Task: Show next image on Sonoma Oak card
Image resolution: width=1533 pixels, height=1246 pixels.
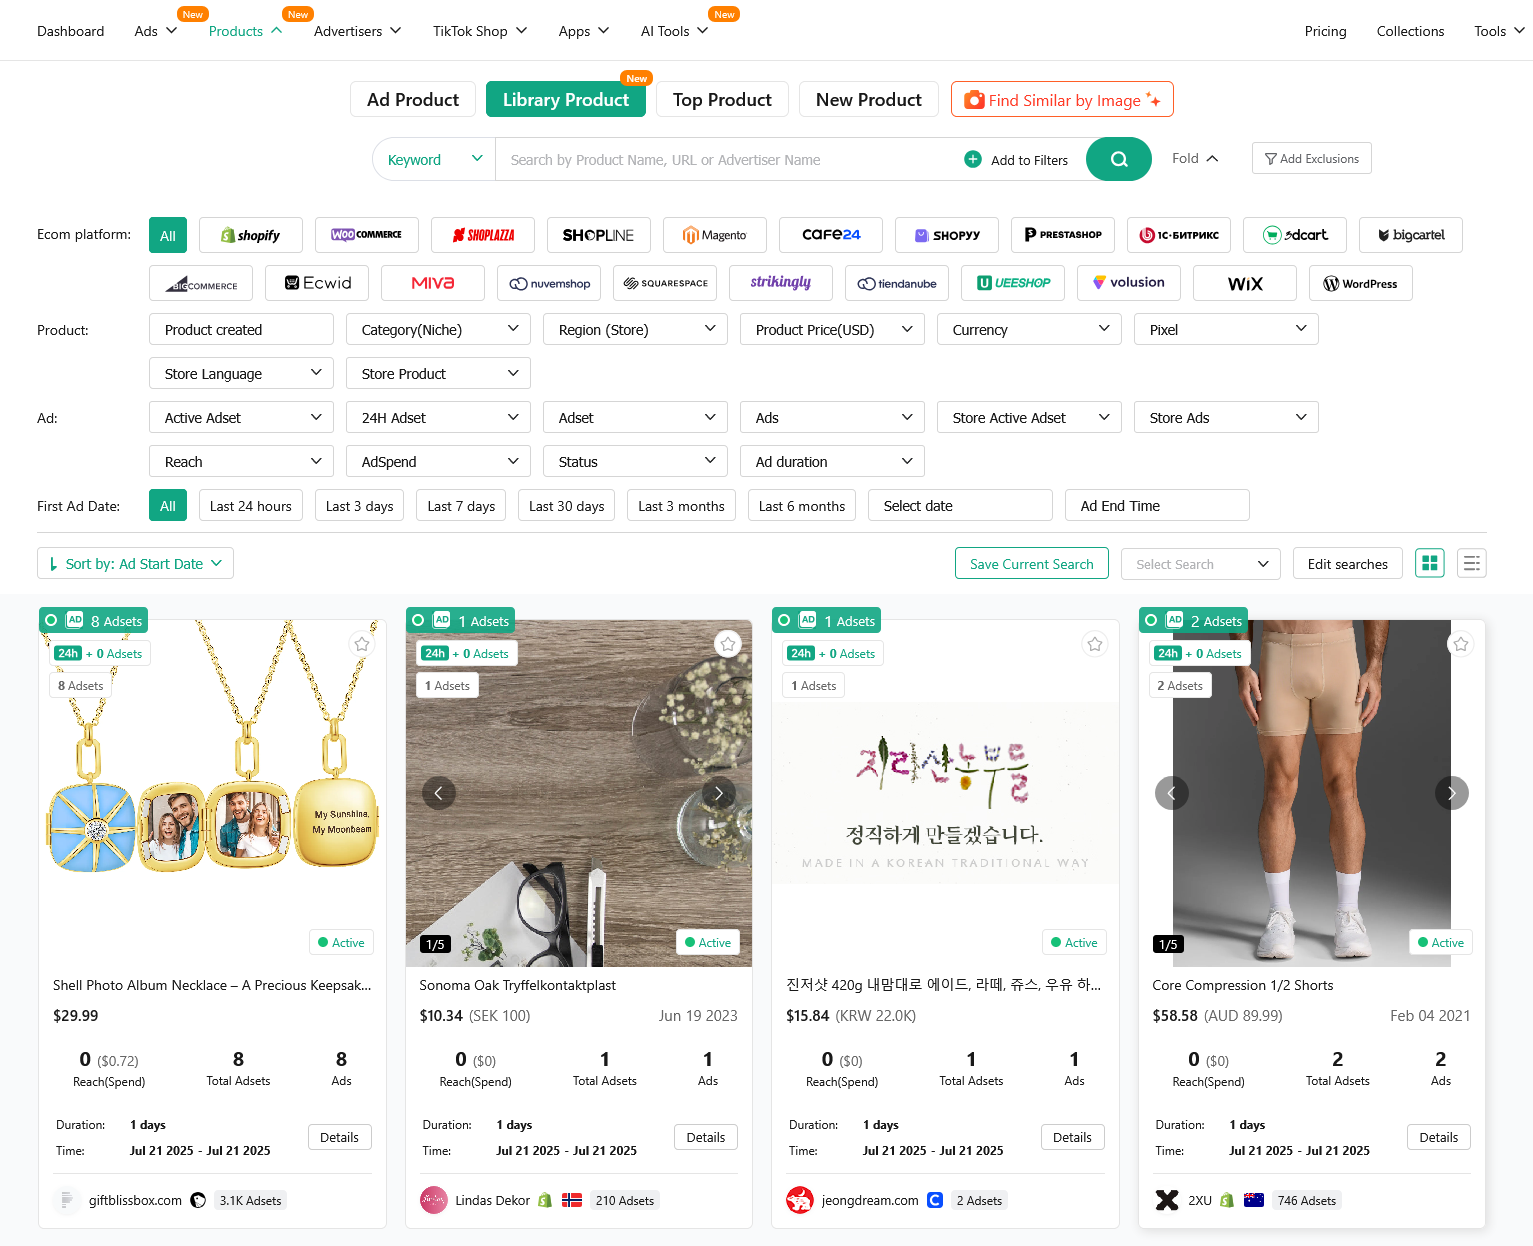Action: pos(718,793)
